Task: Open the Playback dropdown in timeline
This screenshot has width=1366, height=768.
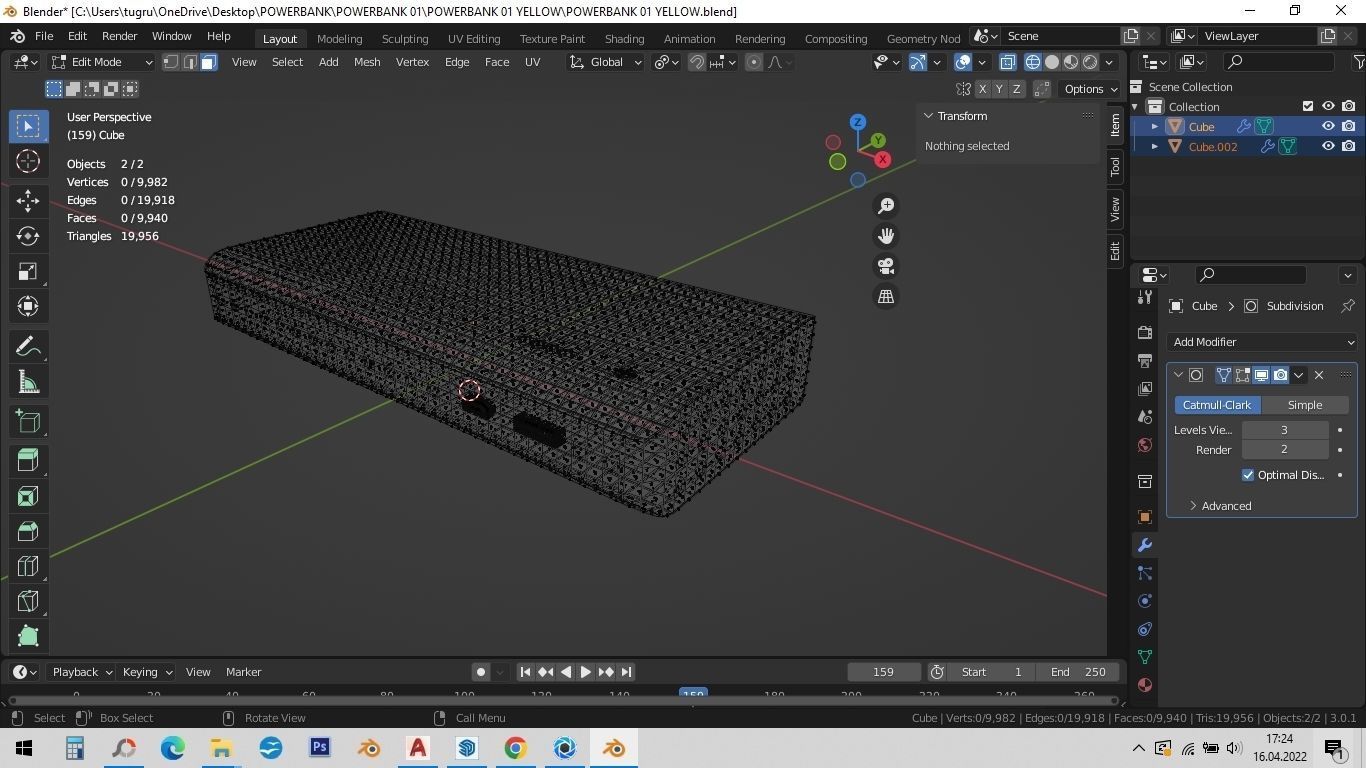Action: [82, 672]
